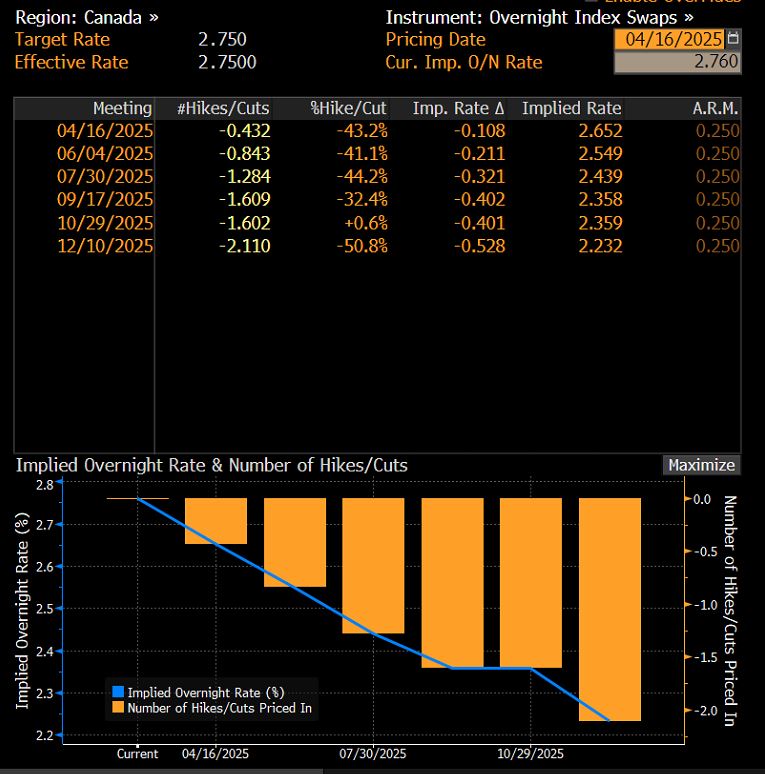Sort by the Meeting column header
765x774 pixels.
(x=122, y=108)
